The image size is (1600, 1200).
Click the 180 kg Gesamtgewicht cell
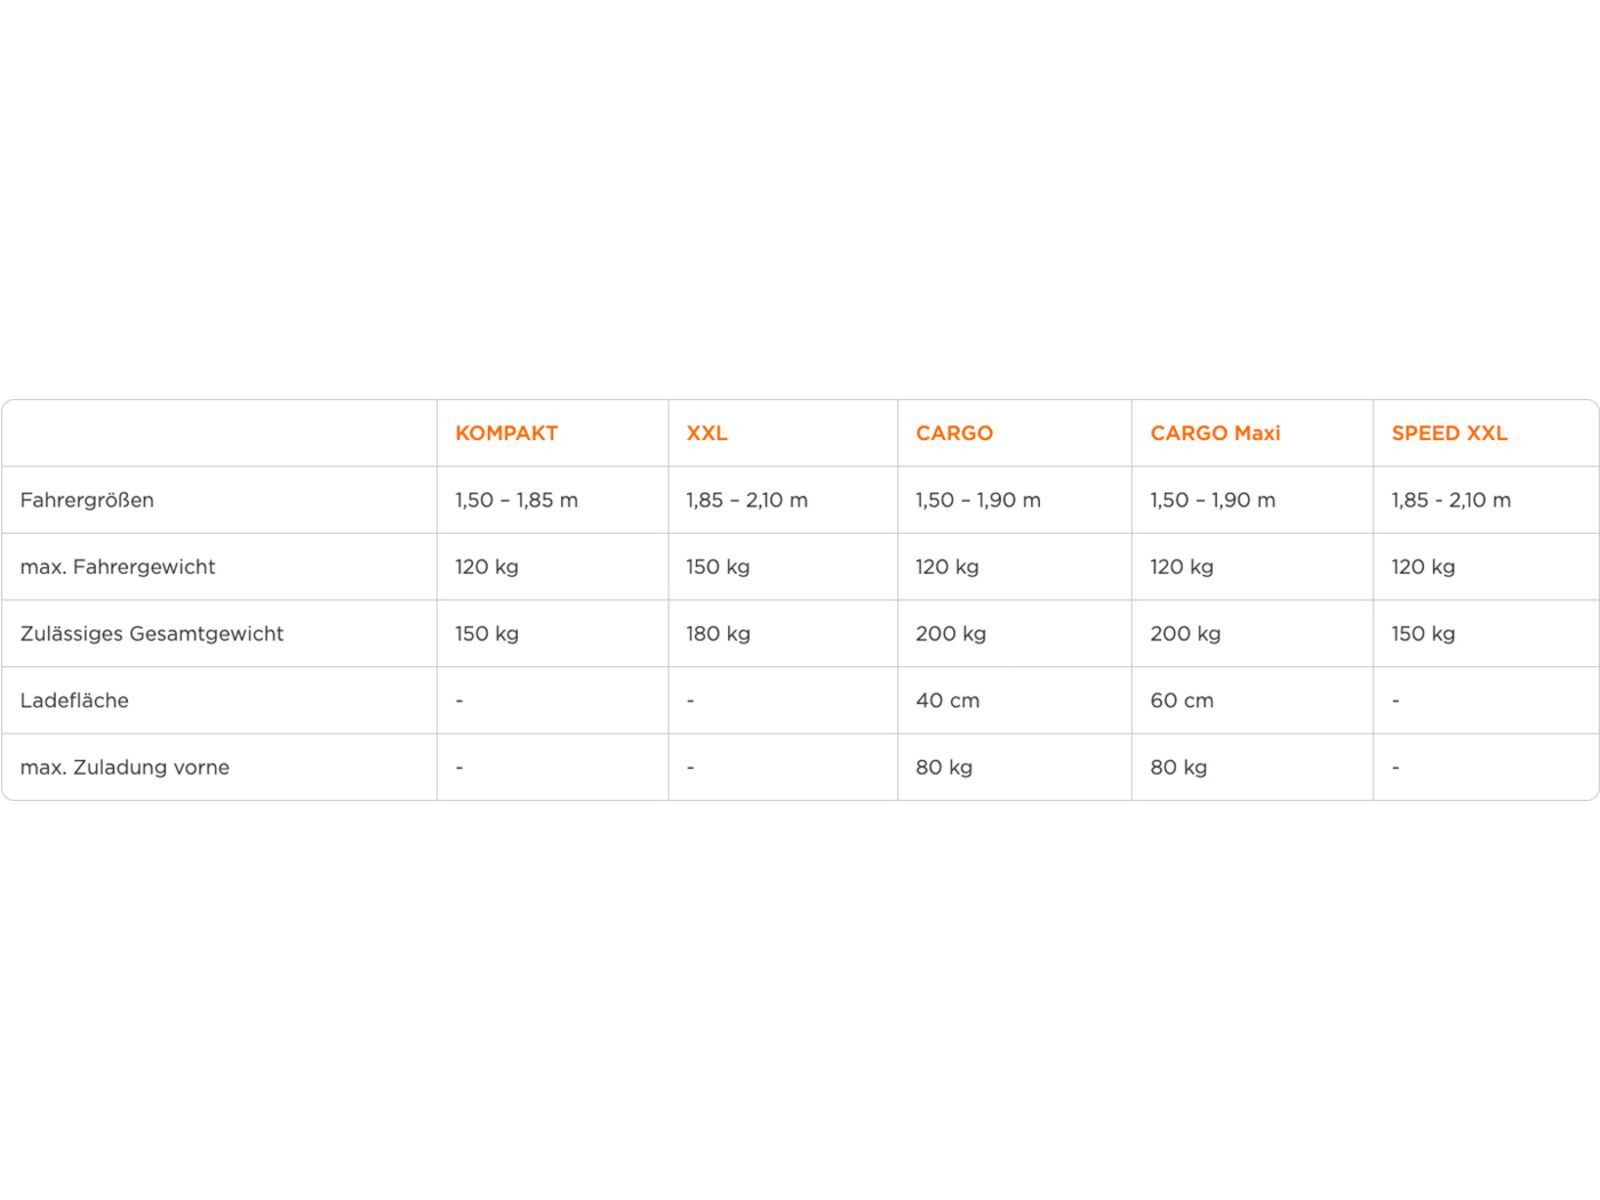coord(718,634)
